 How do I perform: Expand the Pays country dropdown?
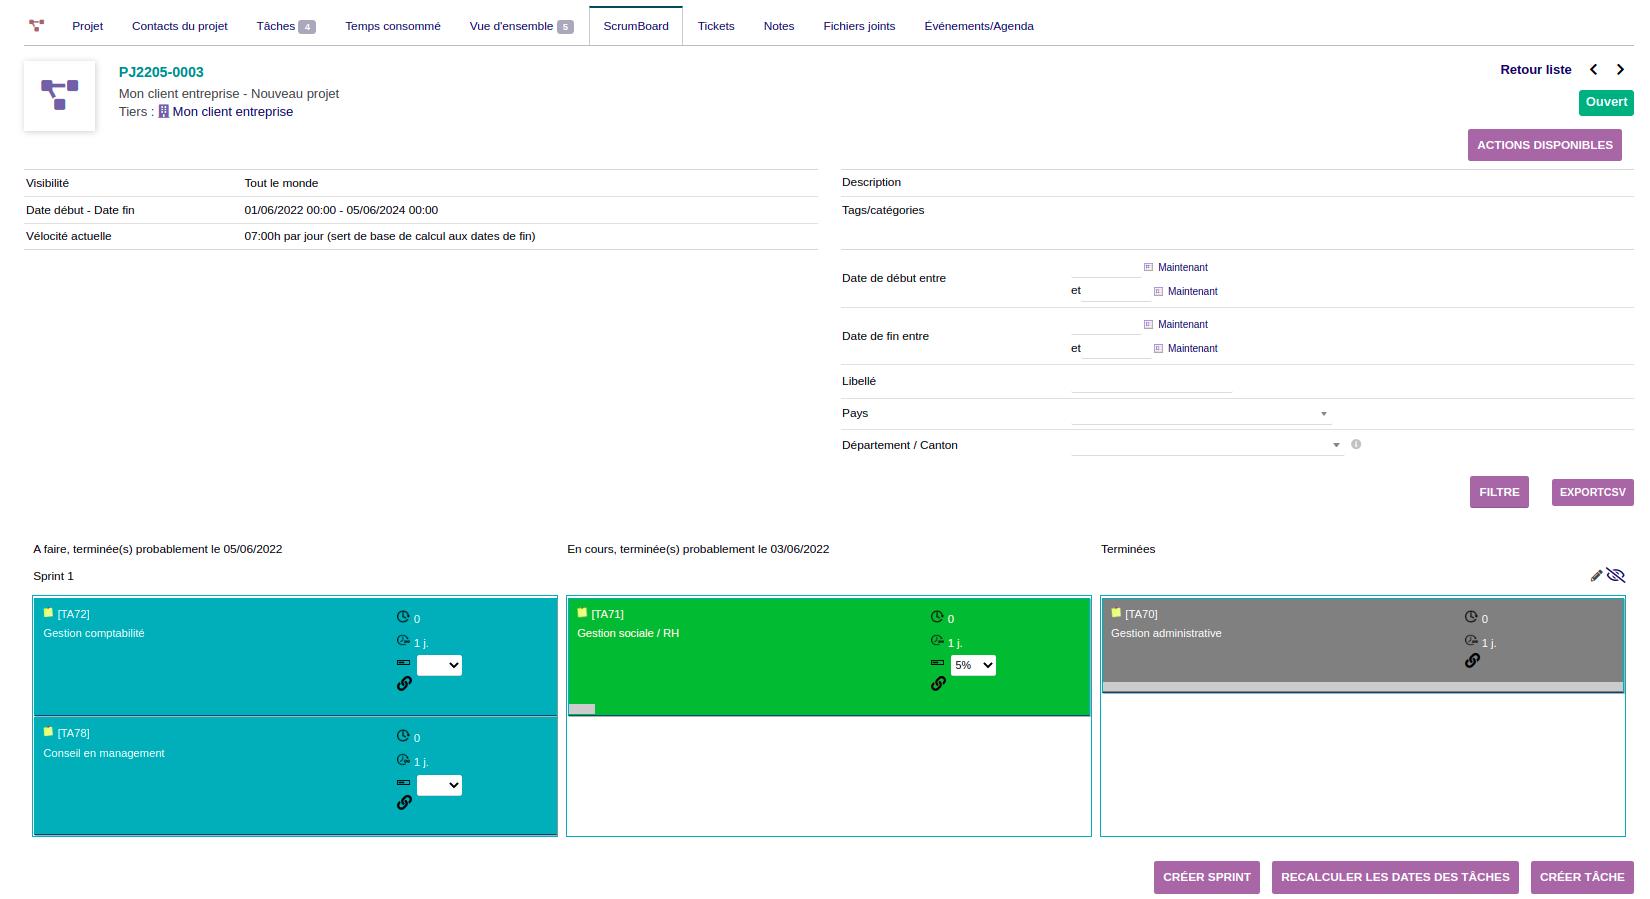[x=1201, y=414]
